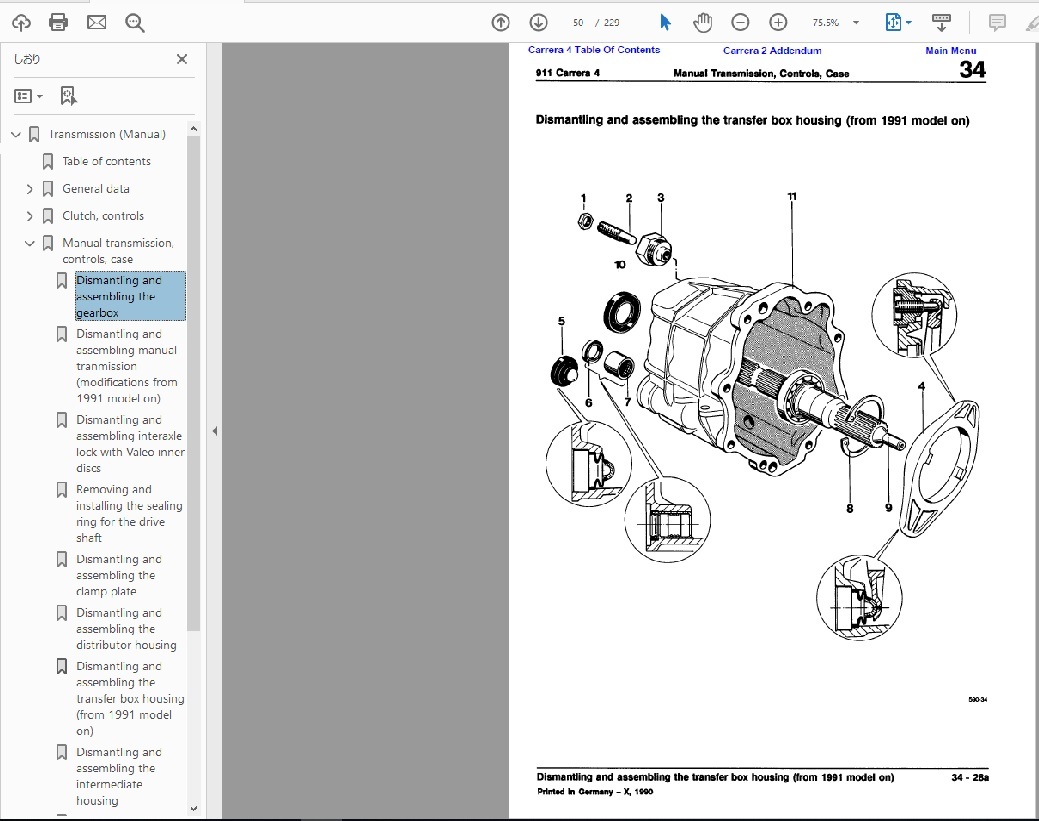Zoom out with the minus button
The width and height of the screenshot is (1039, 821).
[740, 23]
